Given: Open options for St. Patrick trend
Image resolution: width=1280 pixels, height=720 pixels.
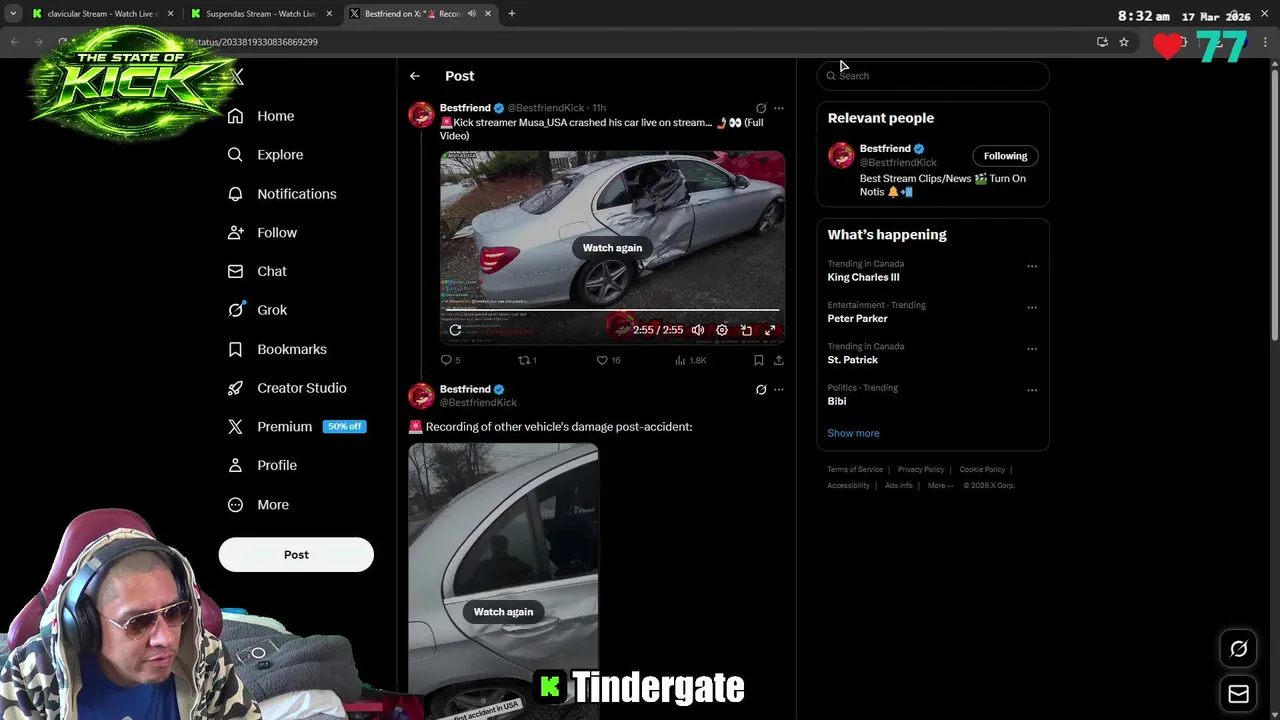Looking at the screenshot, I should point(1032,349).
